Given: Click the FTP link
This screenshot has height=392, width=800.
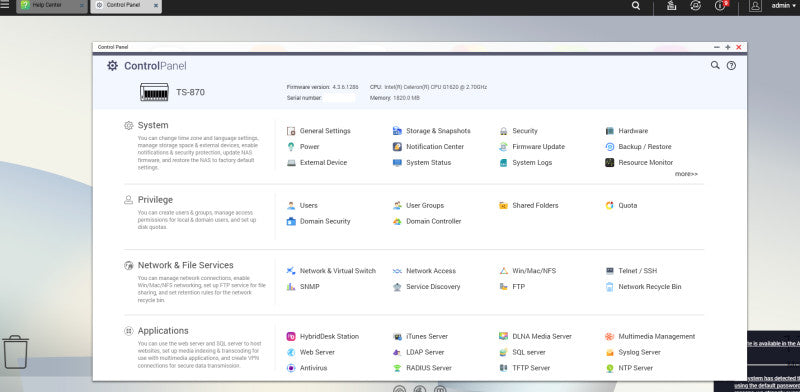Looking at the screenshot, I should pos(518,287).
